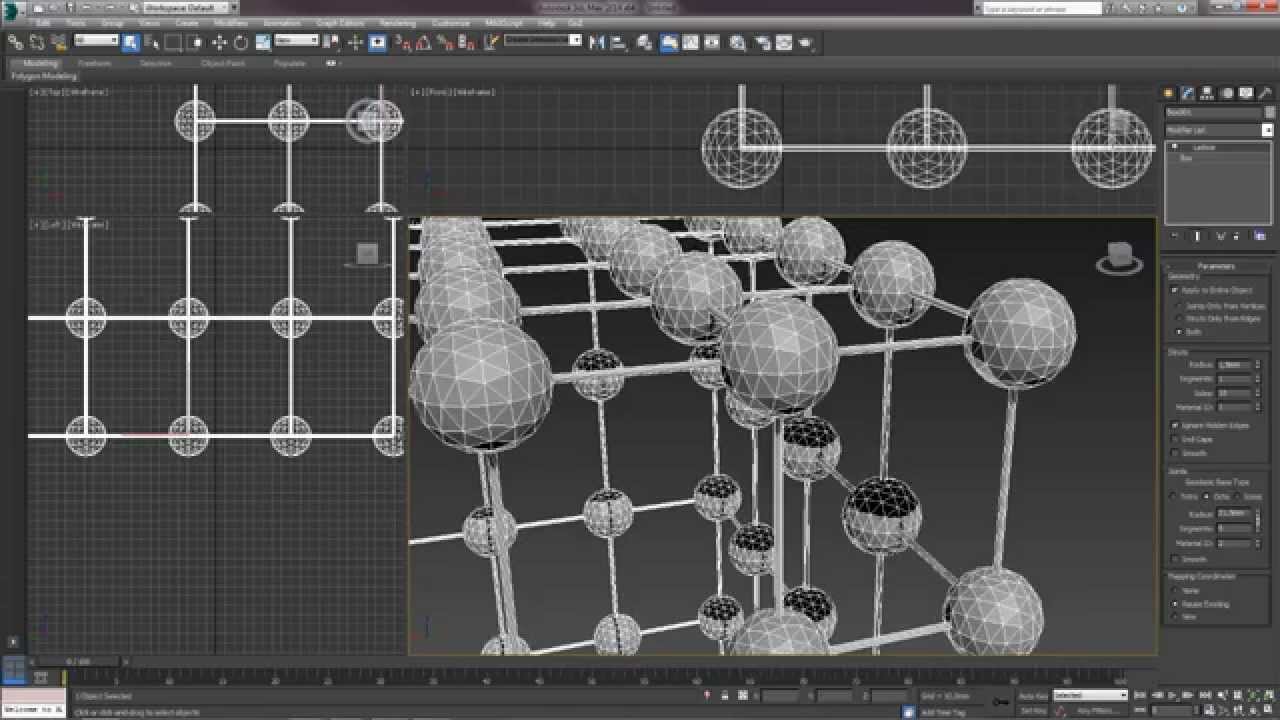Open the Modifiers menu
Screen dimensions: 1280x720
click(x=231, y=22)
